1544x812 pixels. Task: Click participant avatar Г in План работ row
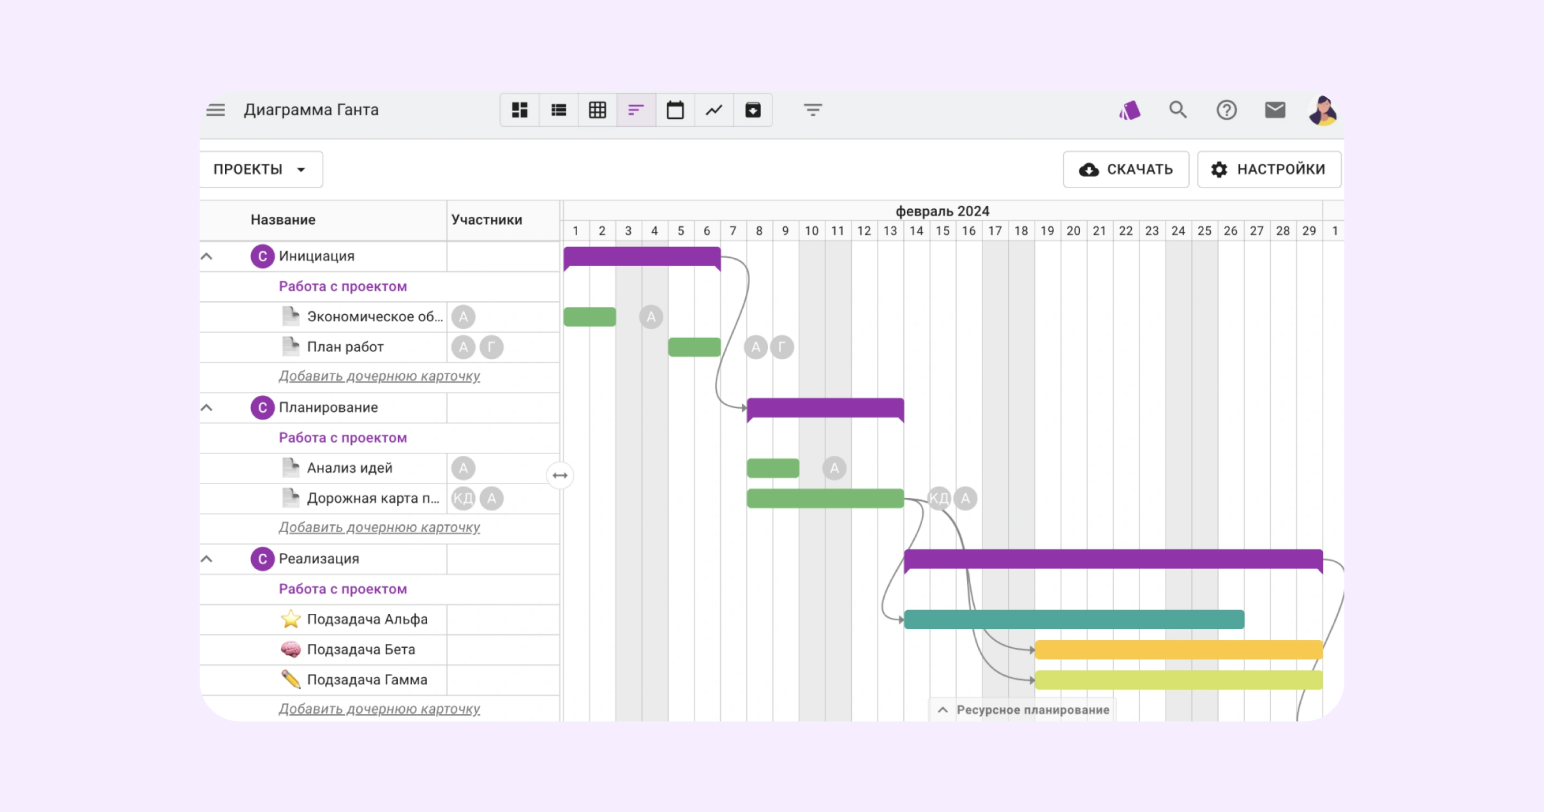[x=491, y=347]
